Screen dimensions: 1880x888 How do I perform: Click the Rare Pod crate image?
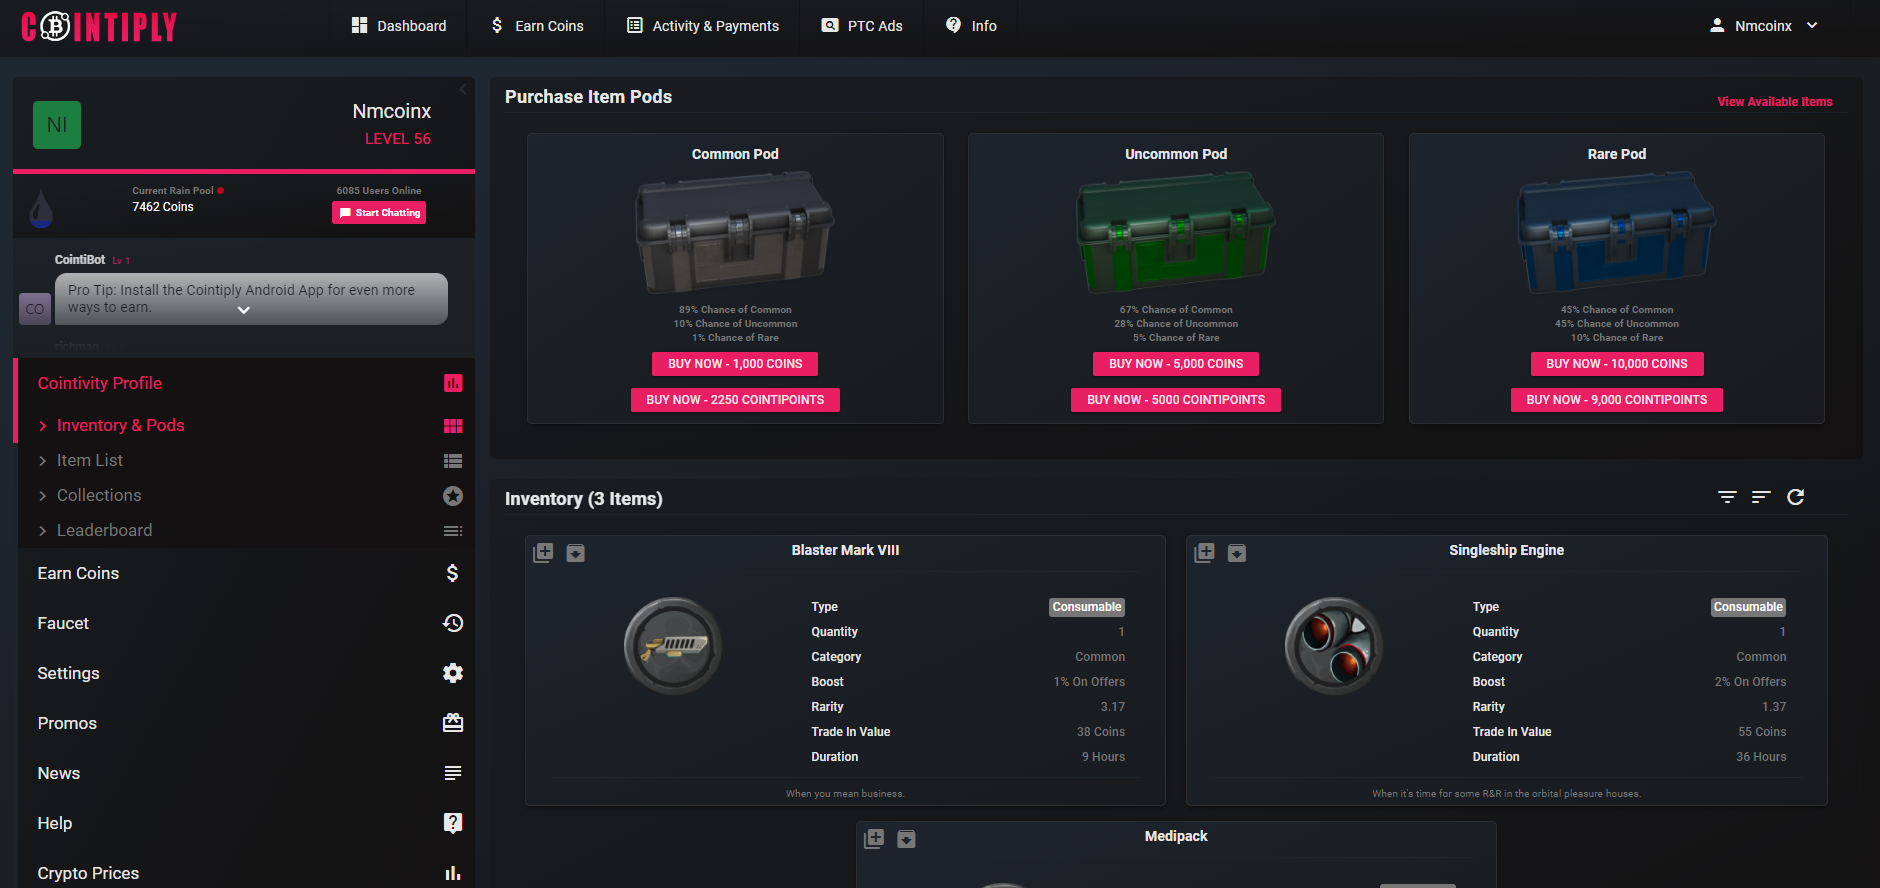[1617, 233]
